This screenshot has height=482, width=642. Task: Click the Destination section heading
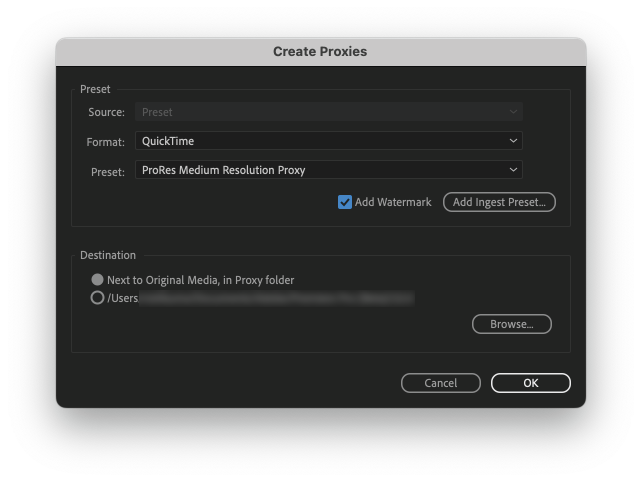point(108,255)
